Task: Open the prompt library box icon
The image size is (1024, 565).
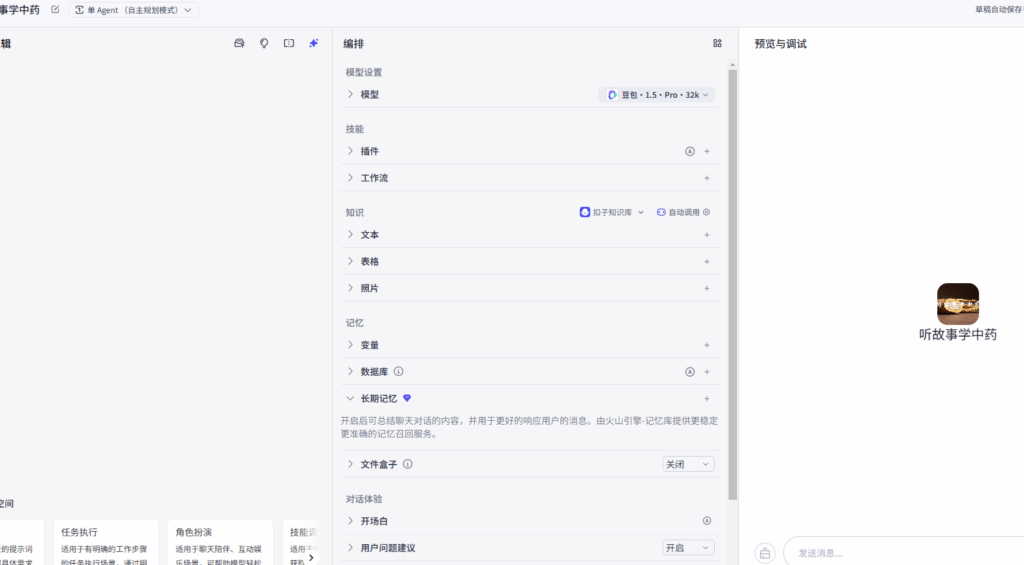Action: [x=239, y=44]
